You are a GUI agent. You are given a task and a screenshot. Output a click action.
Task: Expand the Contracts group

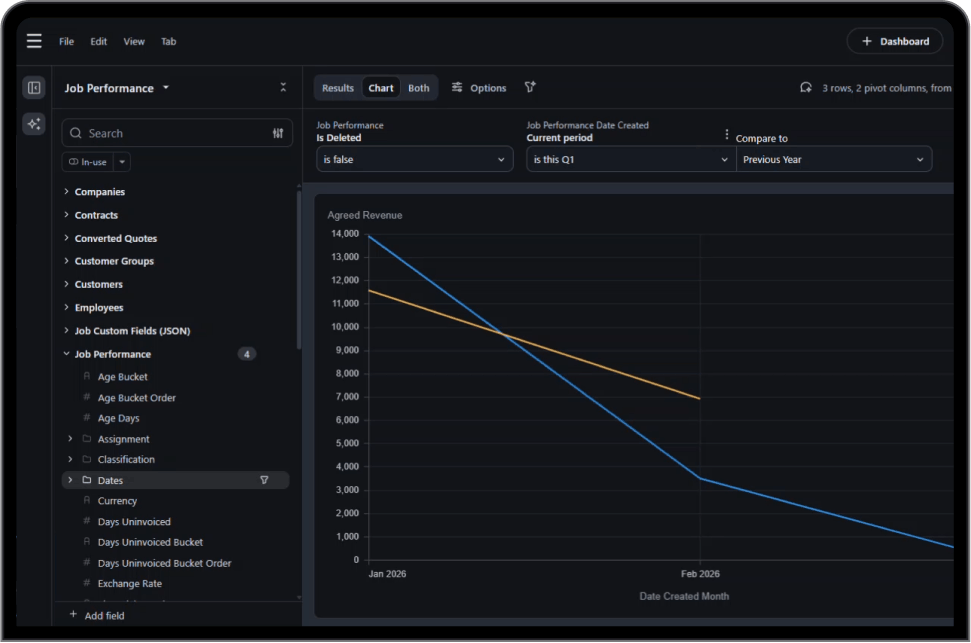point(66,214)
